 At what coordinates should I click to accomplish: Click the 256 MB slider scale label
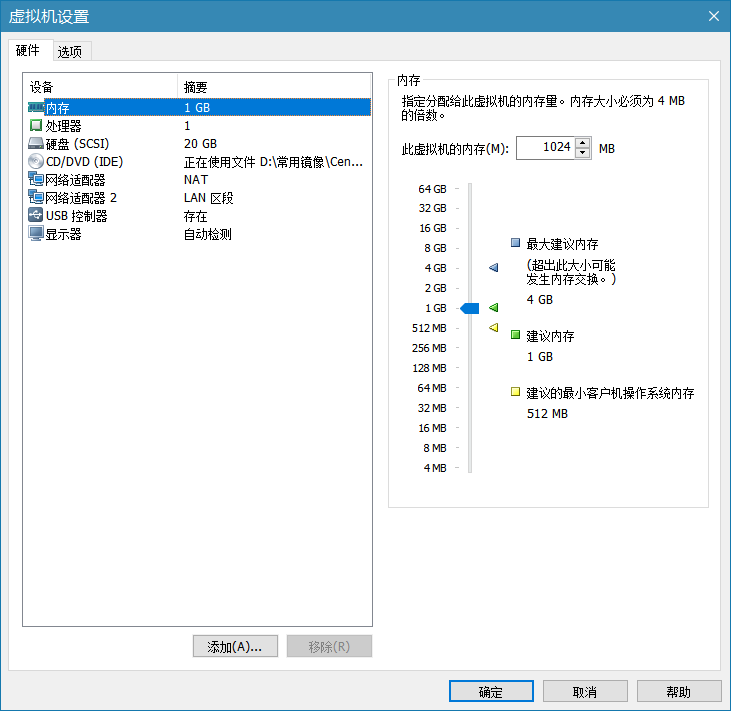[429, 348]
